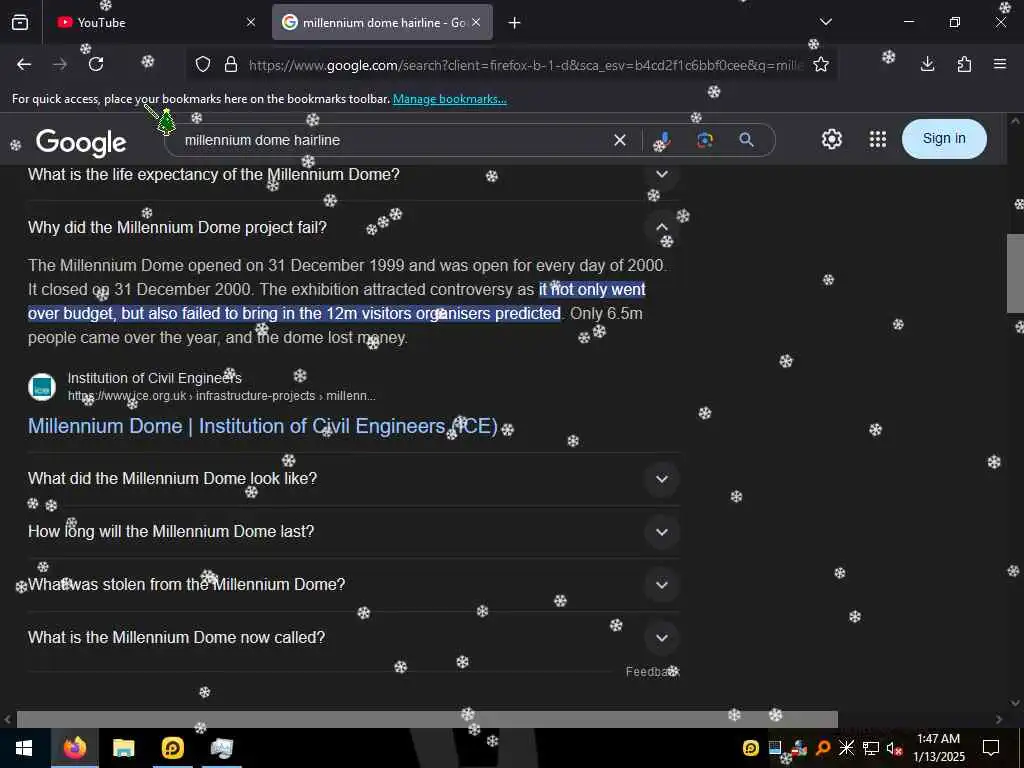Open tracking protection shield info
Screen dimensions: 1024x768
[x=203, y=65]
